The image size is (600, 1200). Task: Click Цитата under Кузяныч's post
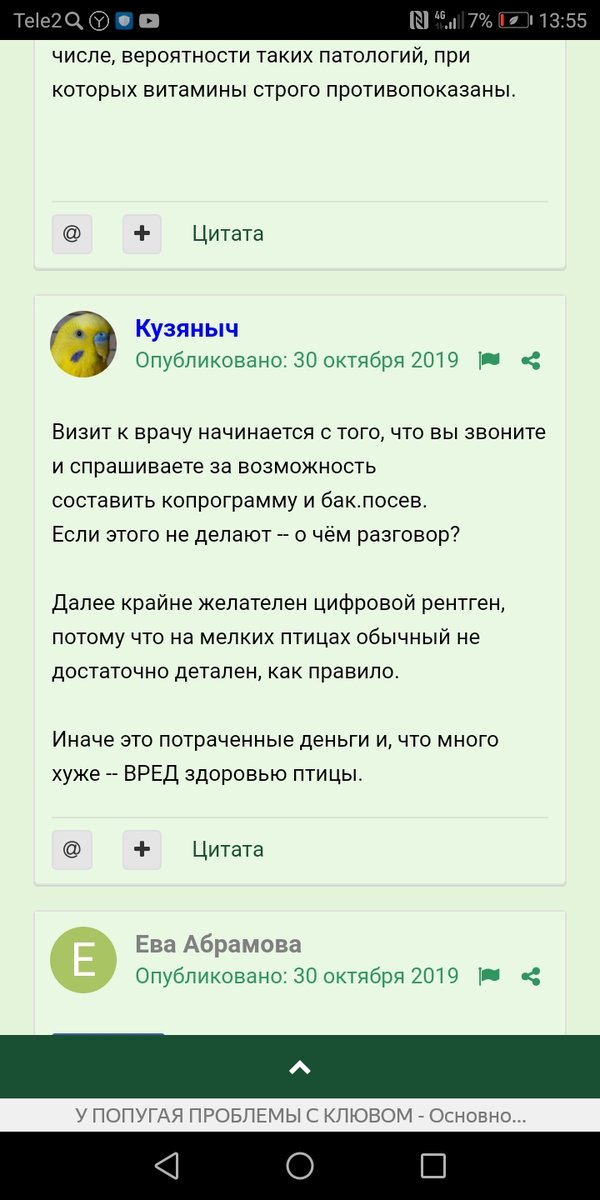[x=228, y=849]
